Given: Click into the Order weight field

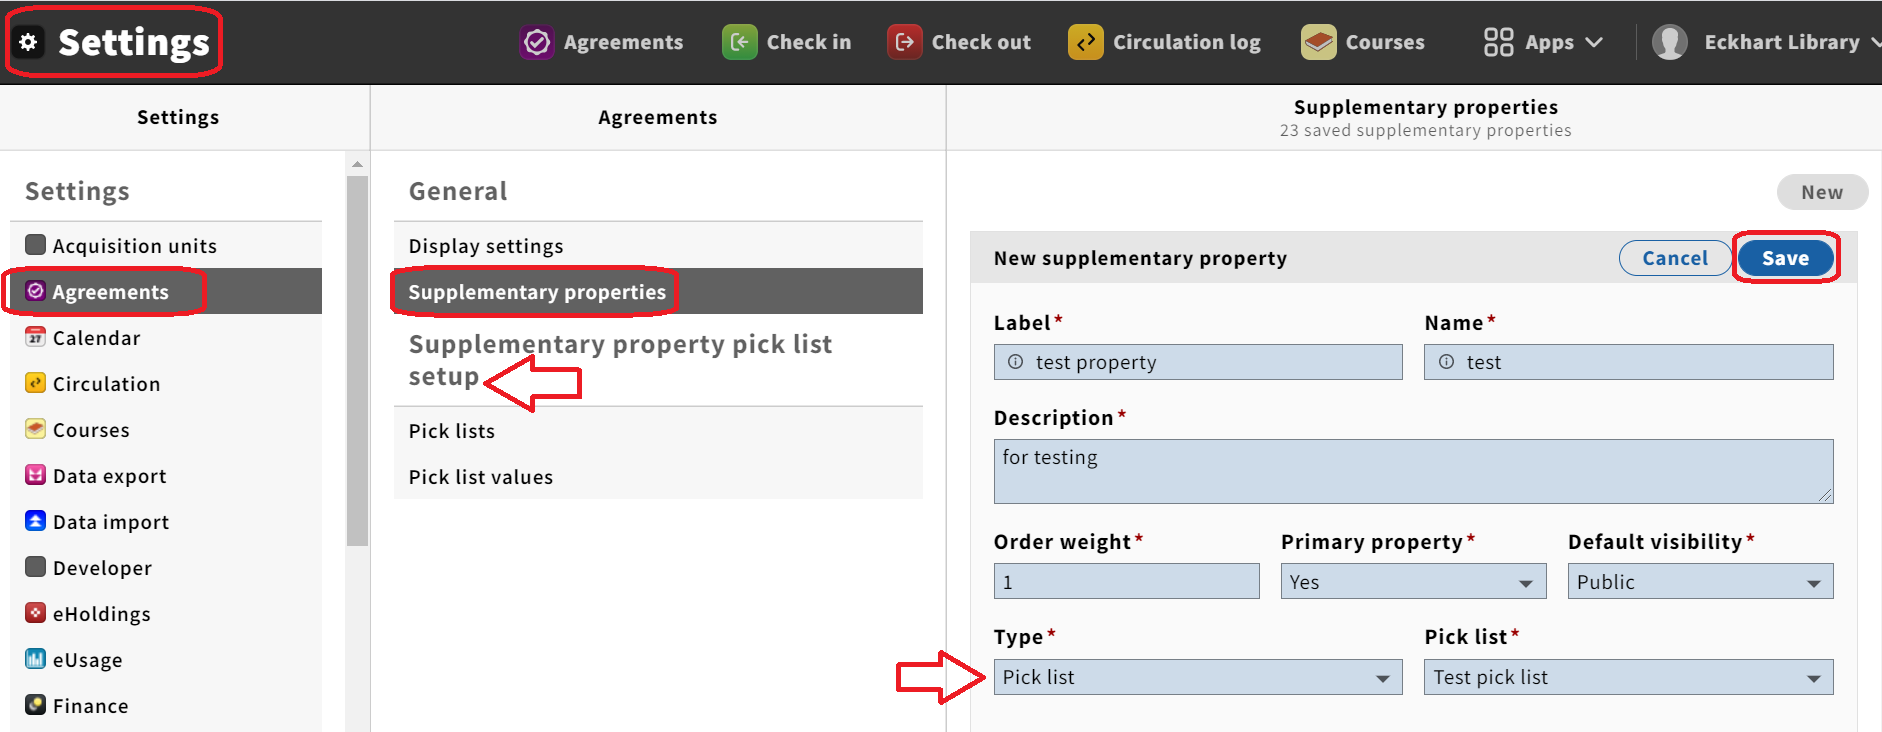Looking at the screenshot, I should 1126,582.
